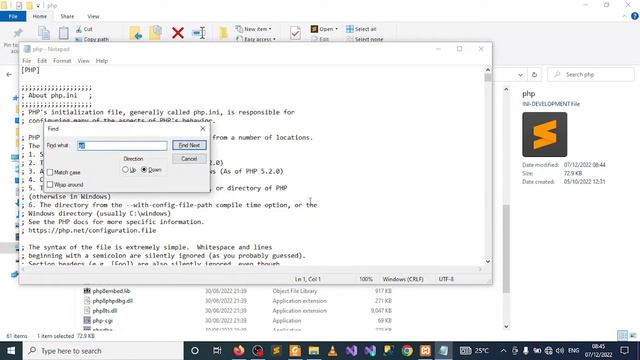Click the Refresh button beside address bar
This screenshot has height=360, width=640.
pyautogui.click(x=534, y=75)
